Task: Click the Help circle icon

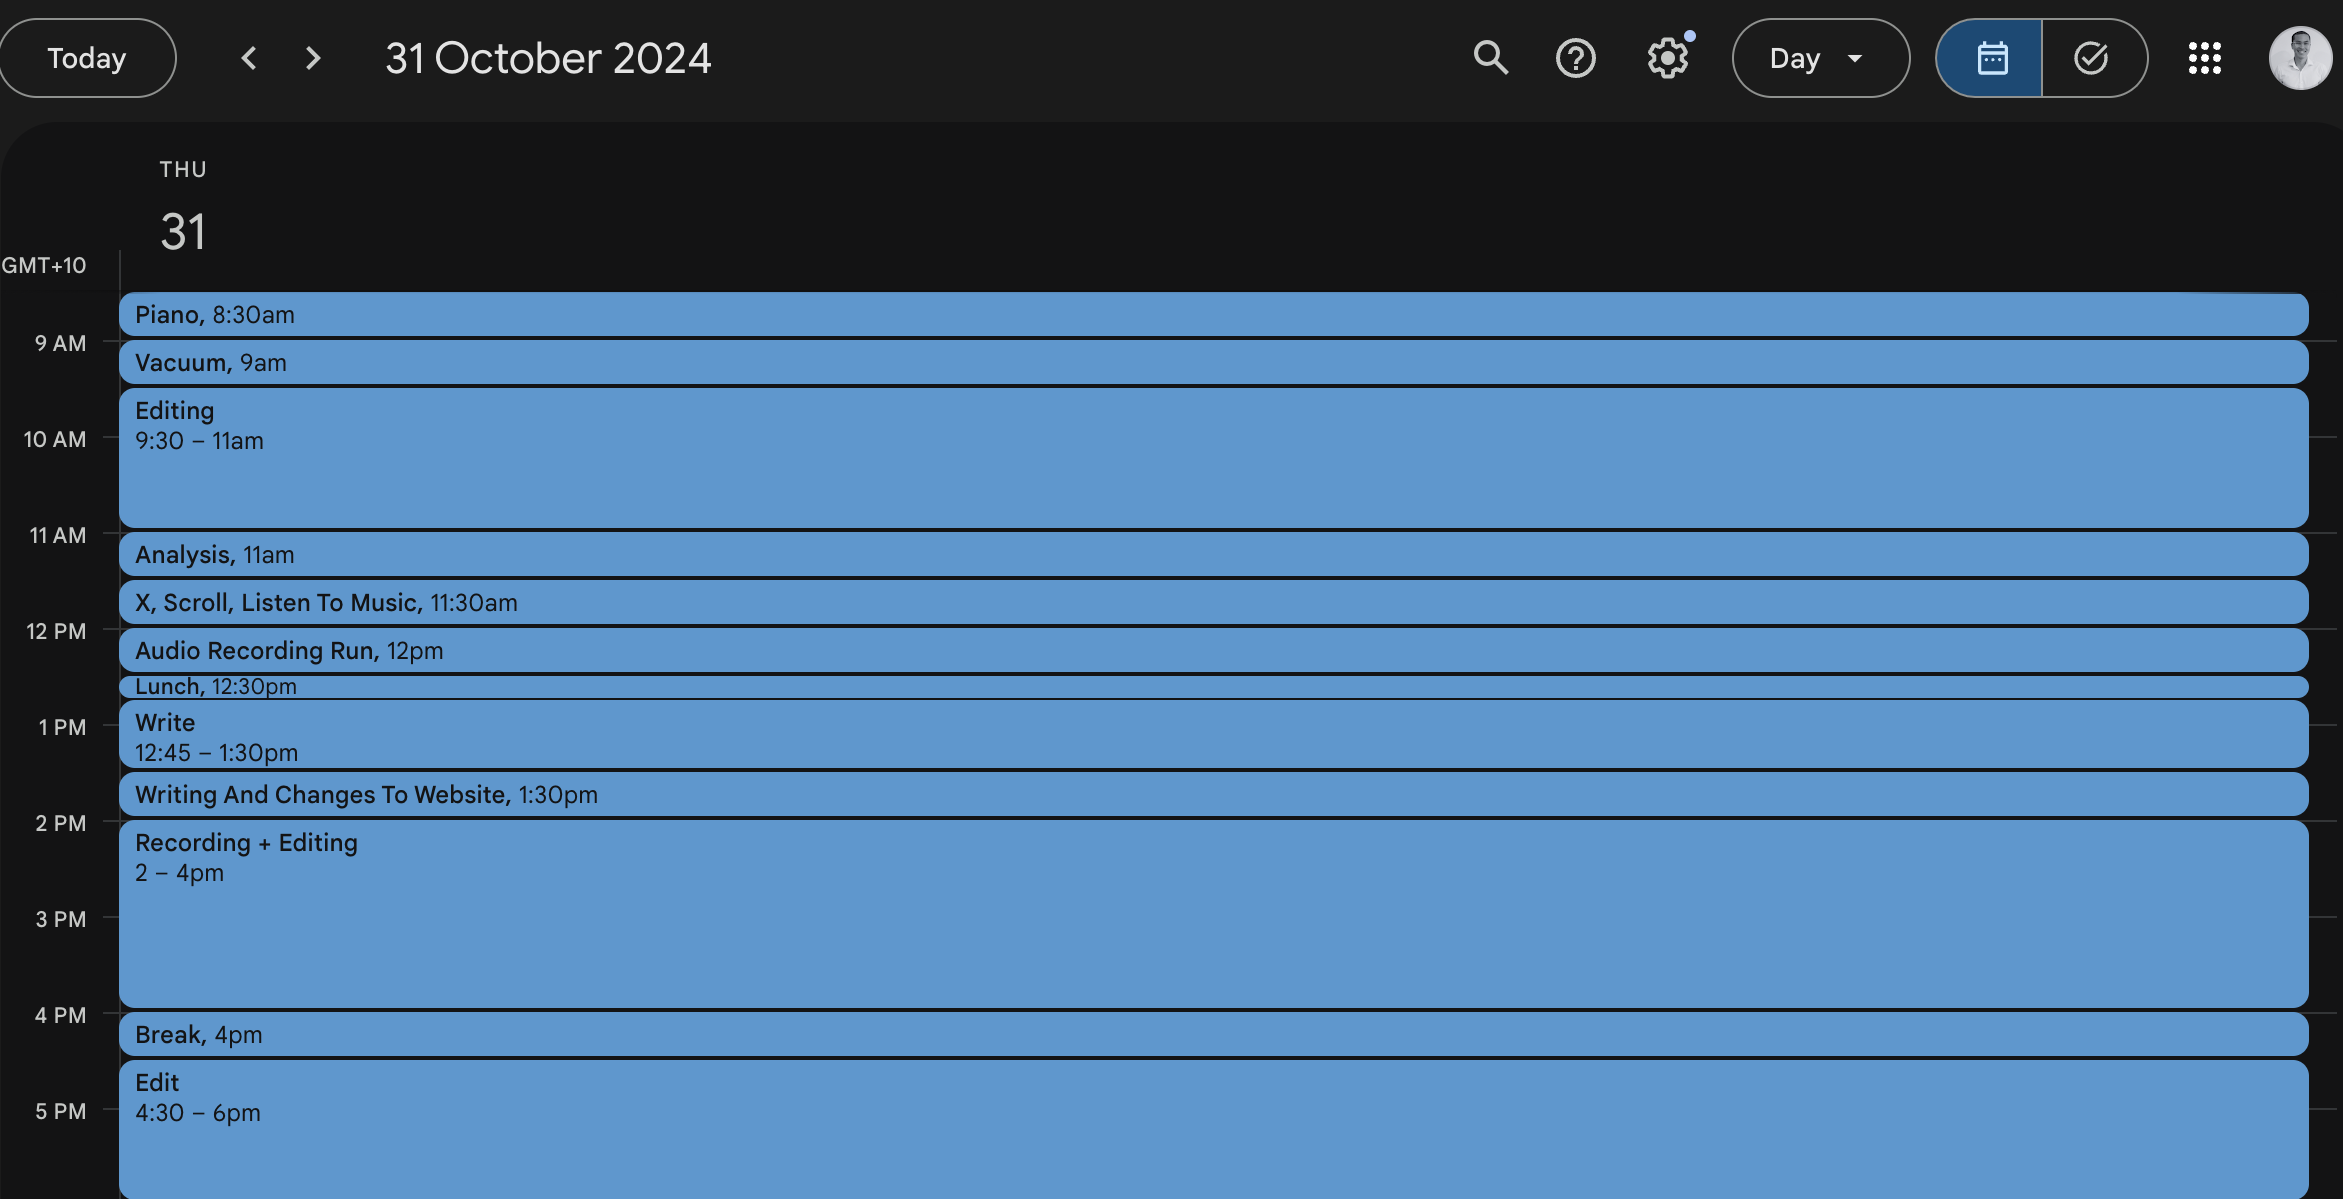Action: tap(1576, 57)
